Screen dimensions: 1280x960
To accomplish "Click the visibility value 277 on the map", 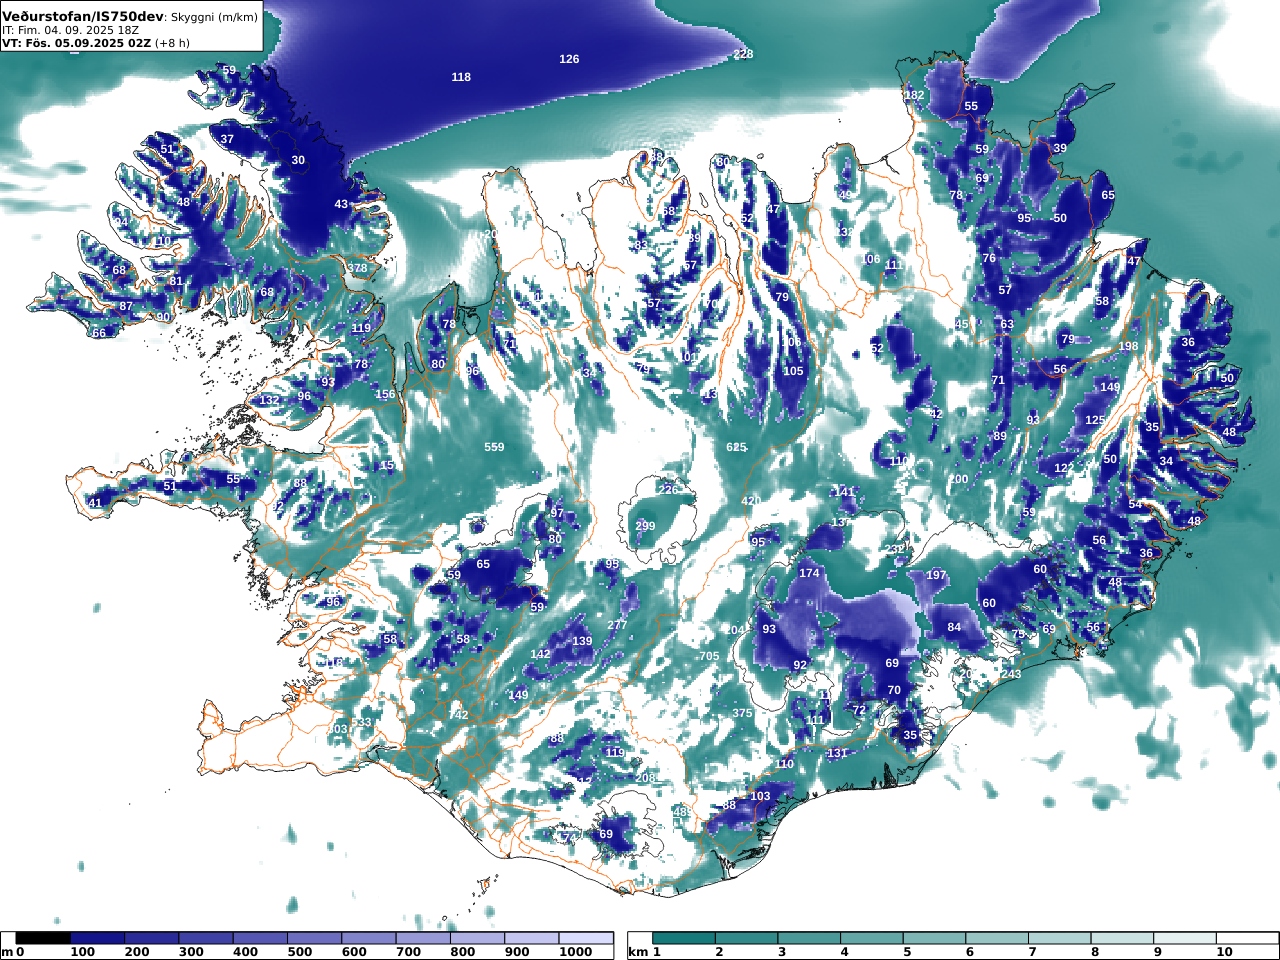I will (x=617, y=625).
